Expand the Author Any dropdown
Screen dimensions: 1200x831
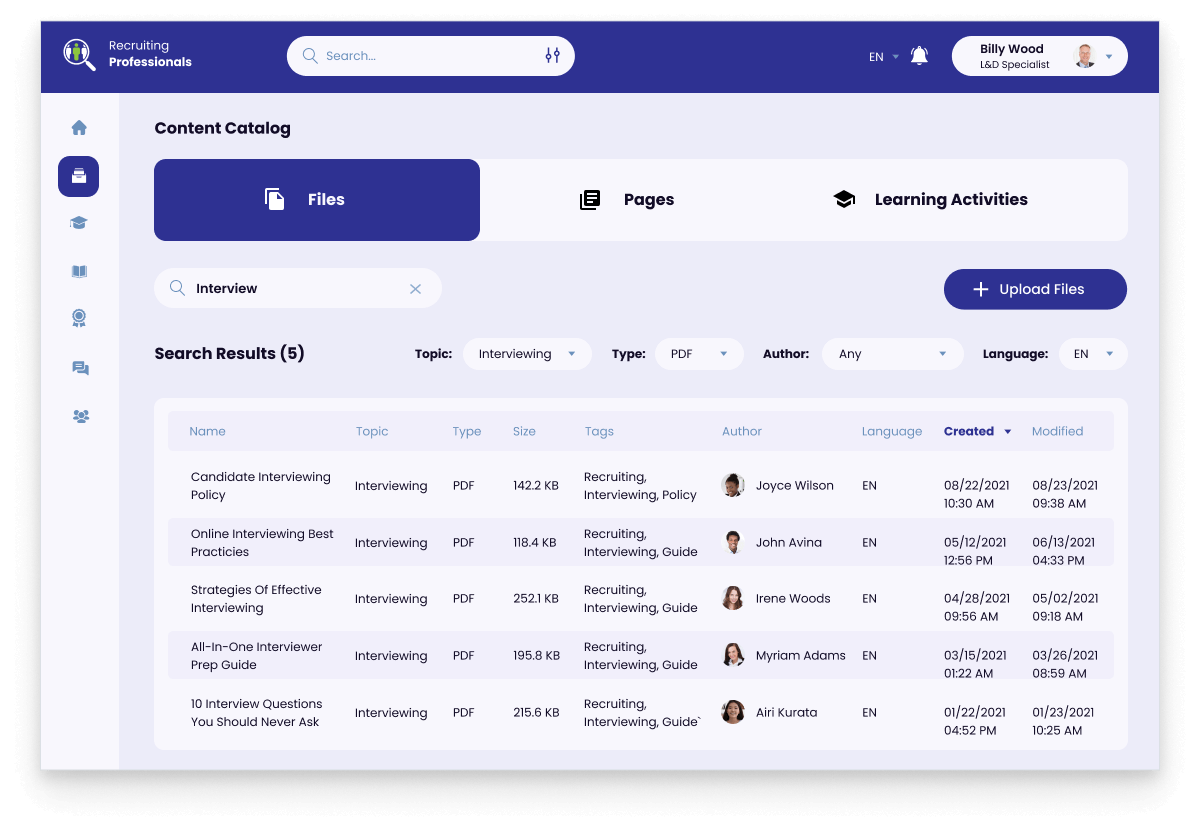tap(892, 354)
